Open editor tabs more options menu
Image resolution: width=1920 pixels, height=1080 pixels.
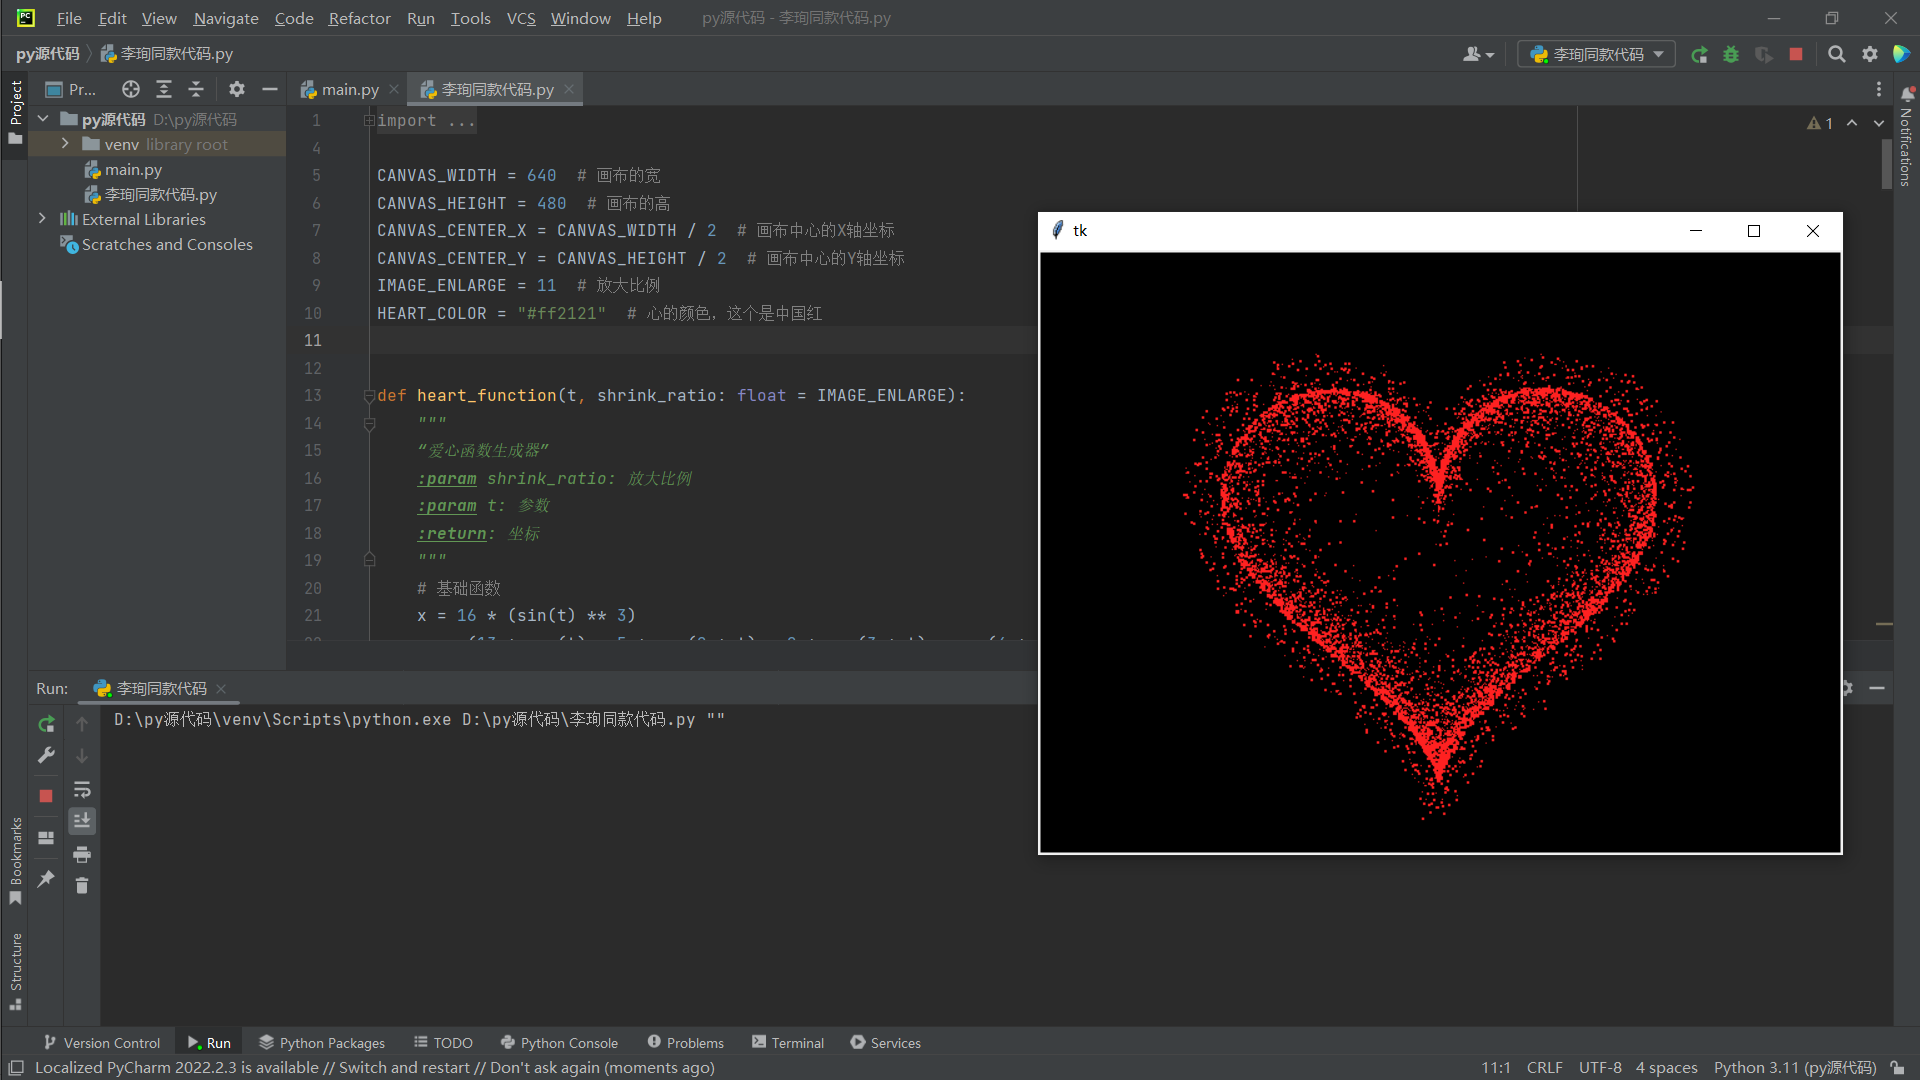tap(1879, 89)
